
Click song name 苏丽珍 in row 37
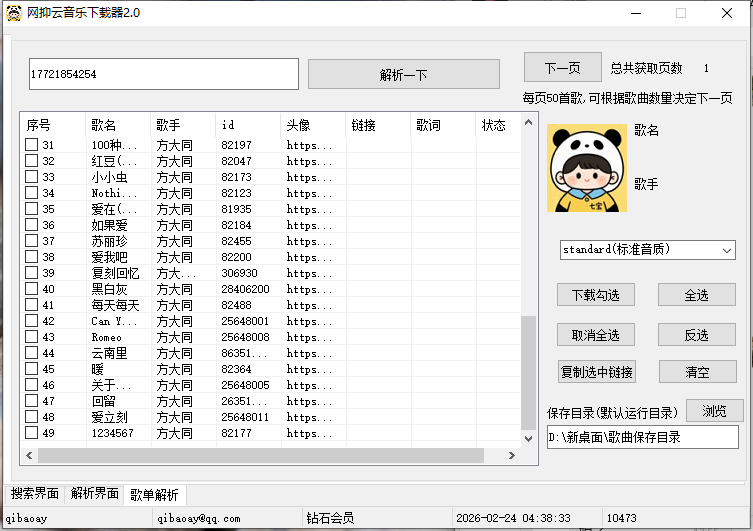[109, 241]
